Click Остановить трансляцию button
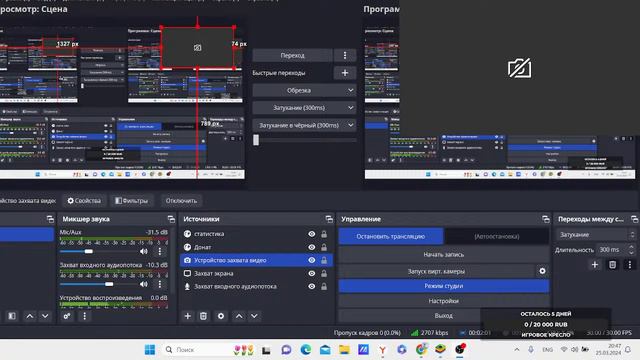Image resolution: width=640 pixels, height=360 pixels. pyautogui.click(x=391, y=236)
